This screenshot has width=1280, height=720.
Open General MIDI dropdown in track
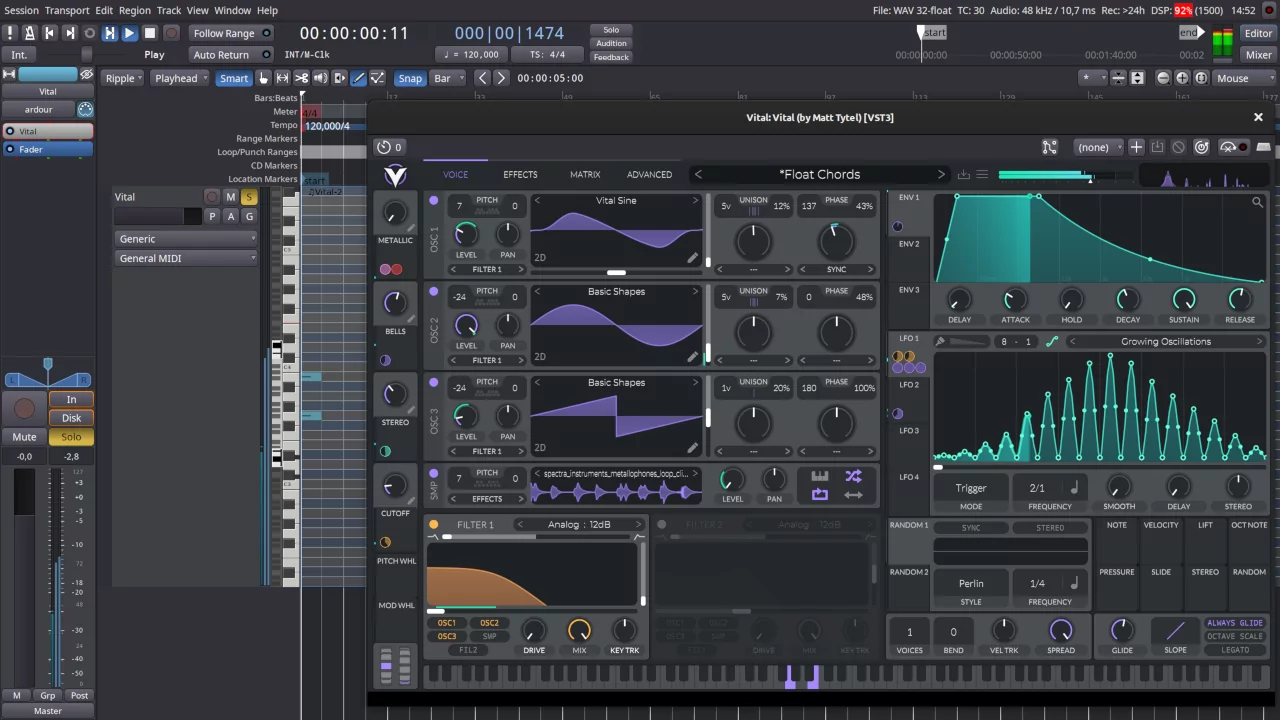pos(186,258)
